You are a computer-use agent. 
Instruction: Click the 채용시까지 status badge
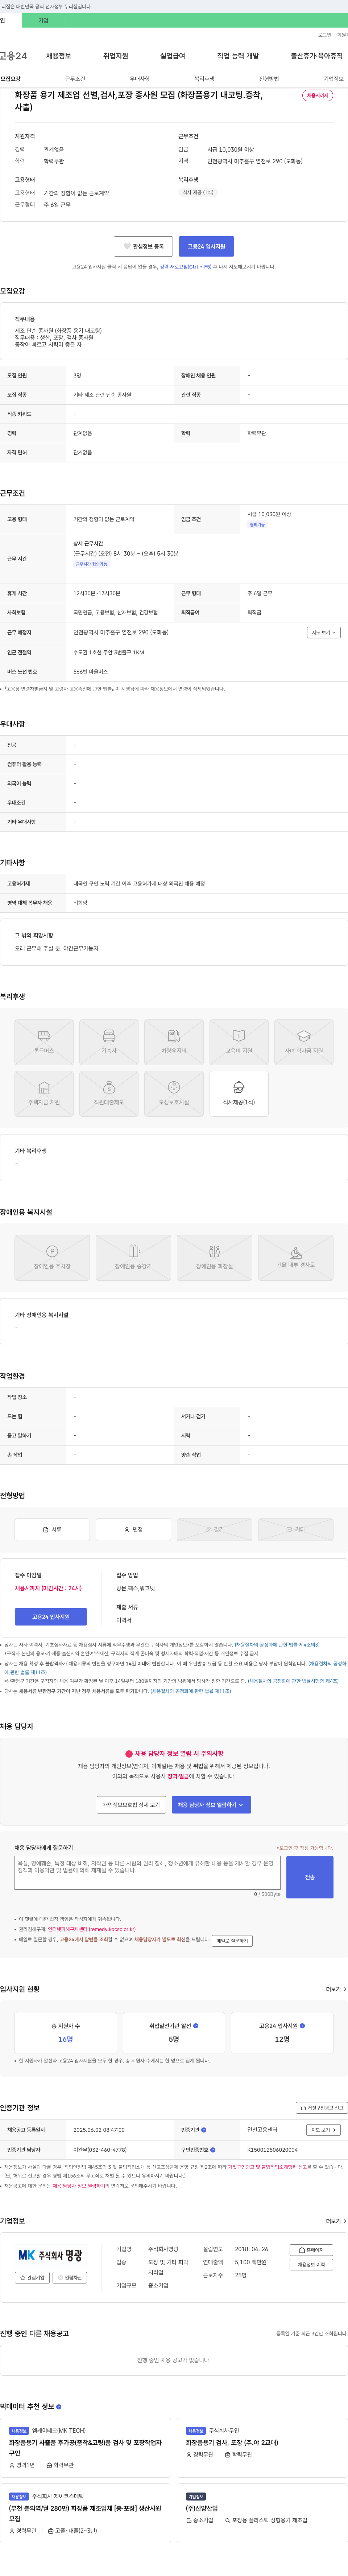(x=318, y=96)
